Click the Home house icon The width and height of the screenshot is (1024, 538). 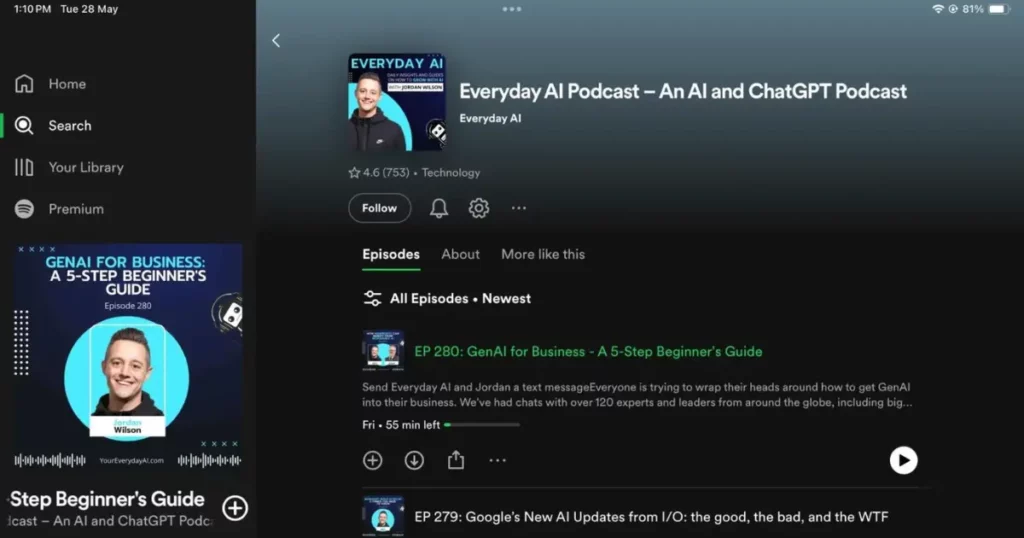[x=24, y=84]
